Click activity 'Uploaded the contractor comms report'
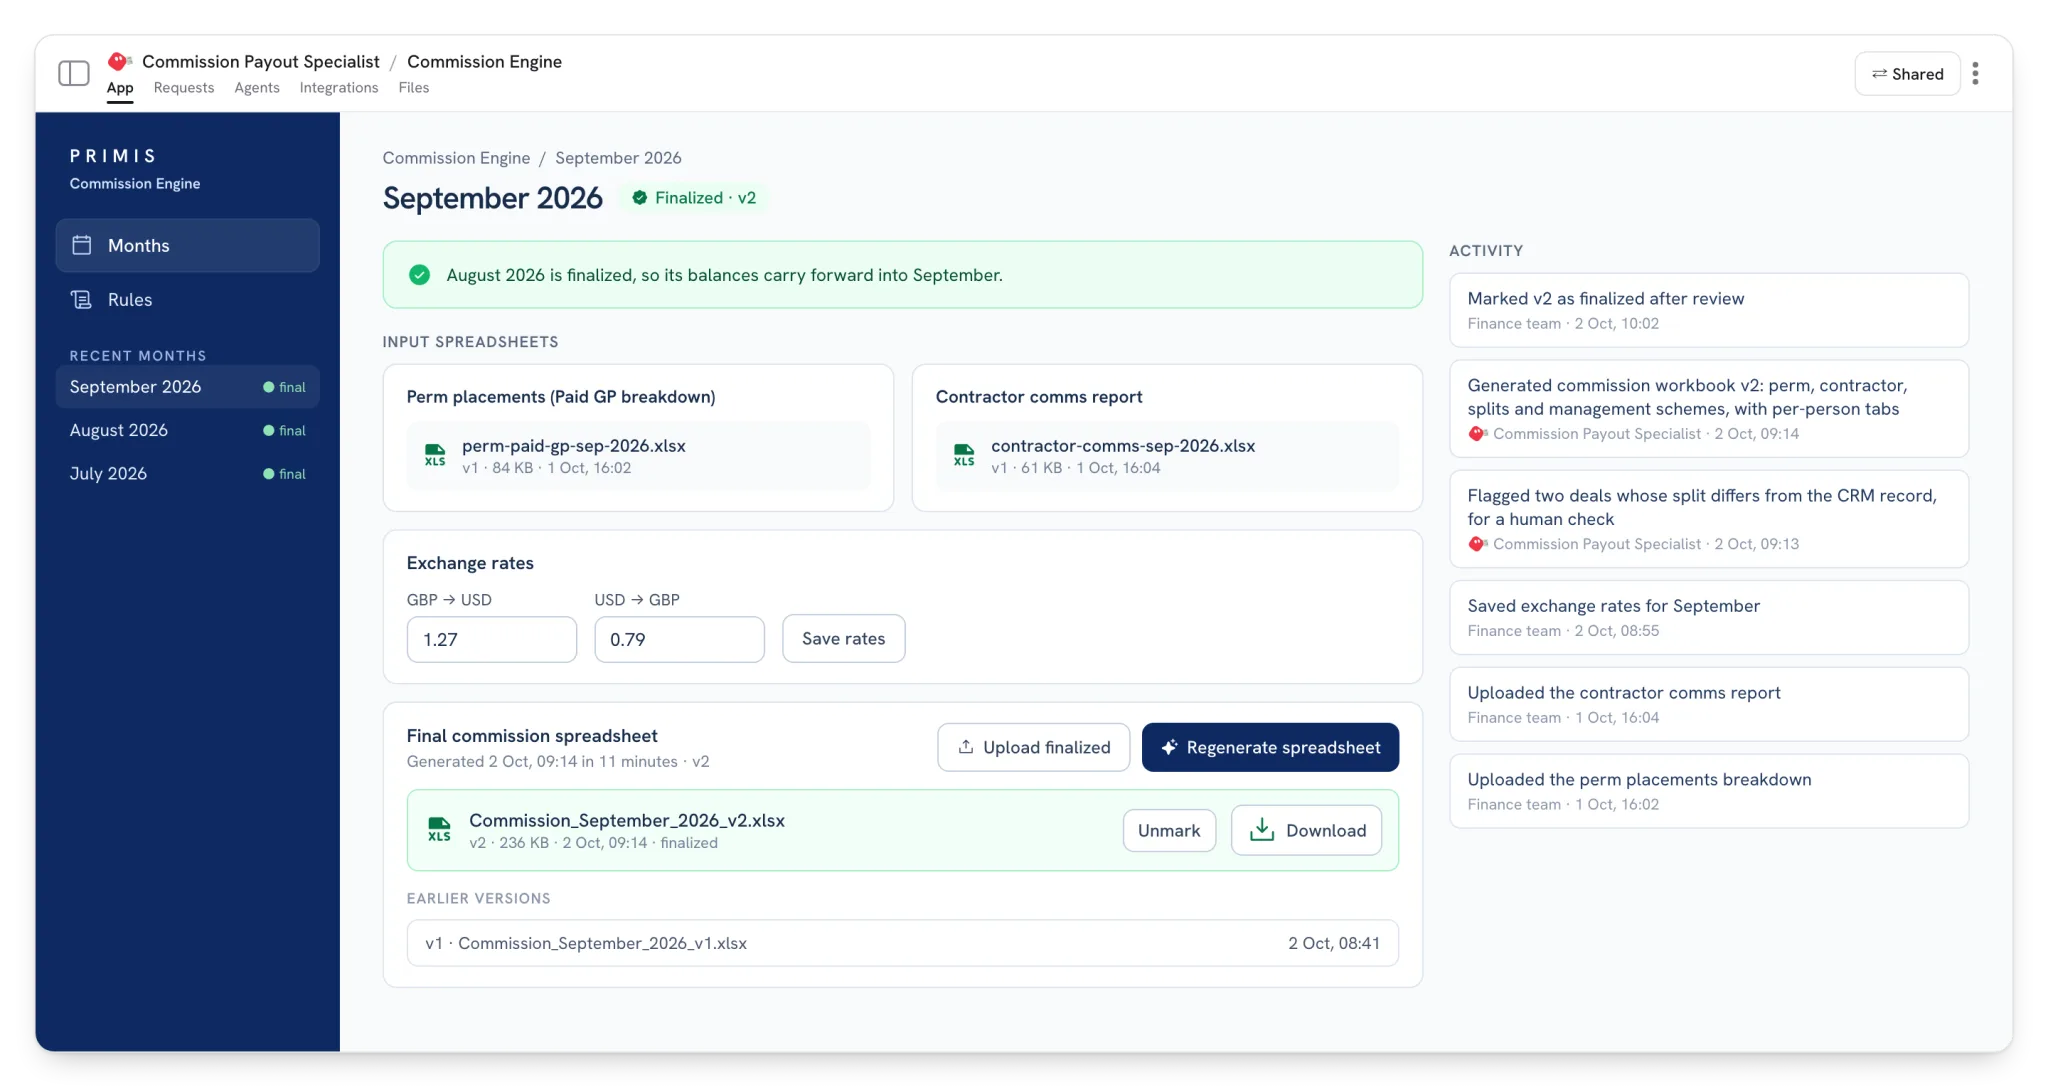 point(1709,704)
